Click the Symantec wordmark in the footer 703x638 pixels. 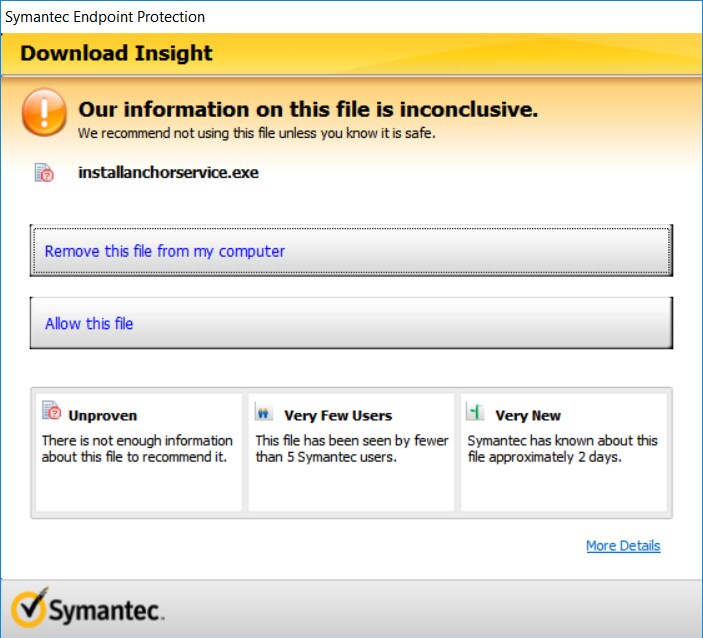pos(106,609)
